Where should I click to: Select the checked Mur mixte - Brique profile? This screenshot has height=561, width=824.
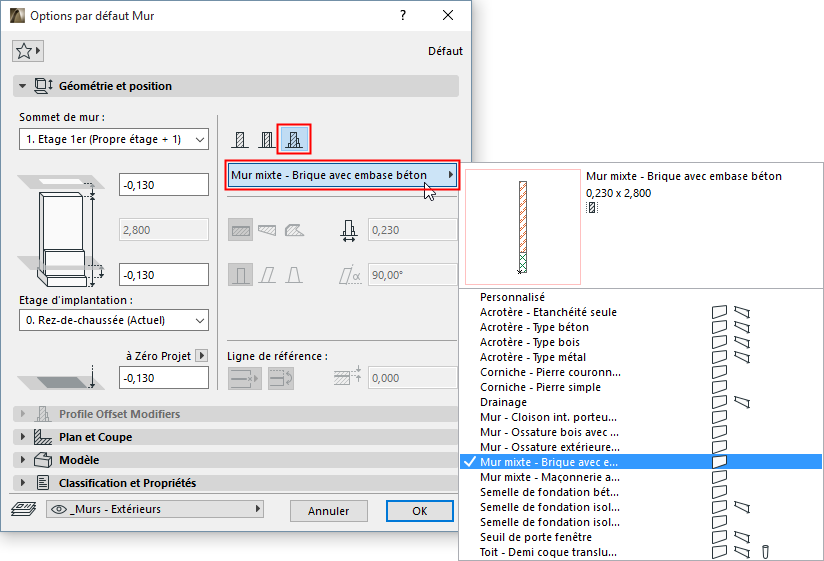(641, 462)
